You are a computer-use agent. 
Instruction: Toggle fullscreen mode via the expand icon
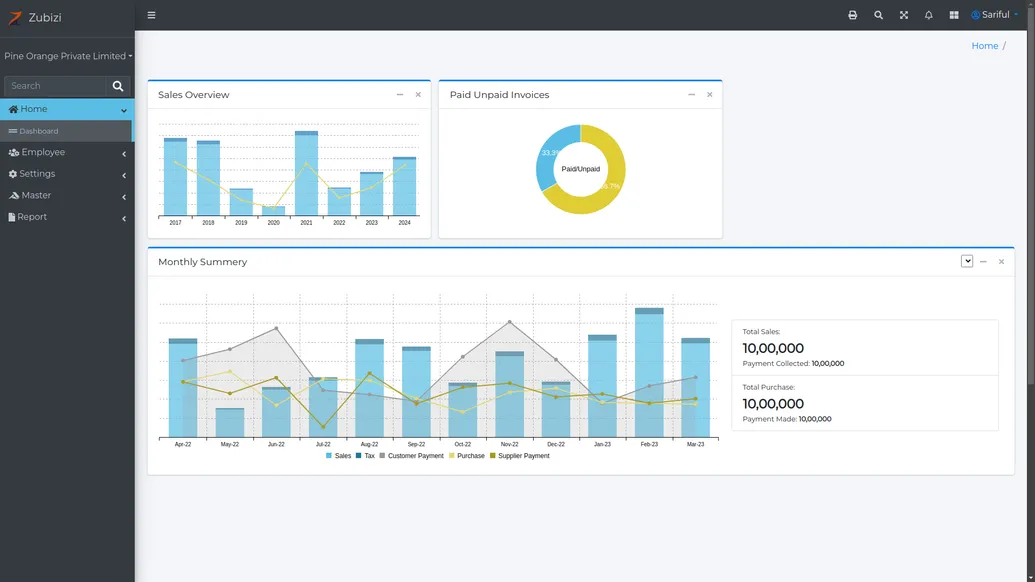point(902,14)
